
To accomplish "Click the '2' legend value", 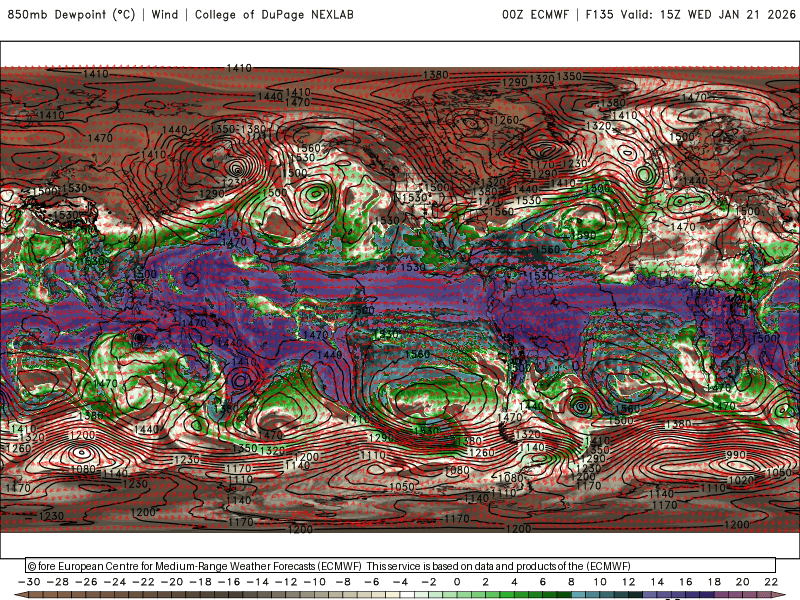I will point(485,582).
